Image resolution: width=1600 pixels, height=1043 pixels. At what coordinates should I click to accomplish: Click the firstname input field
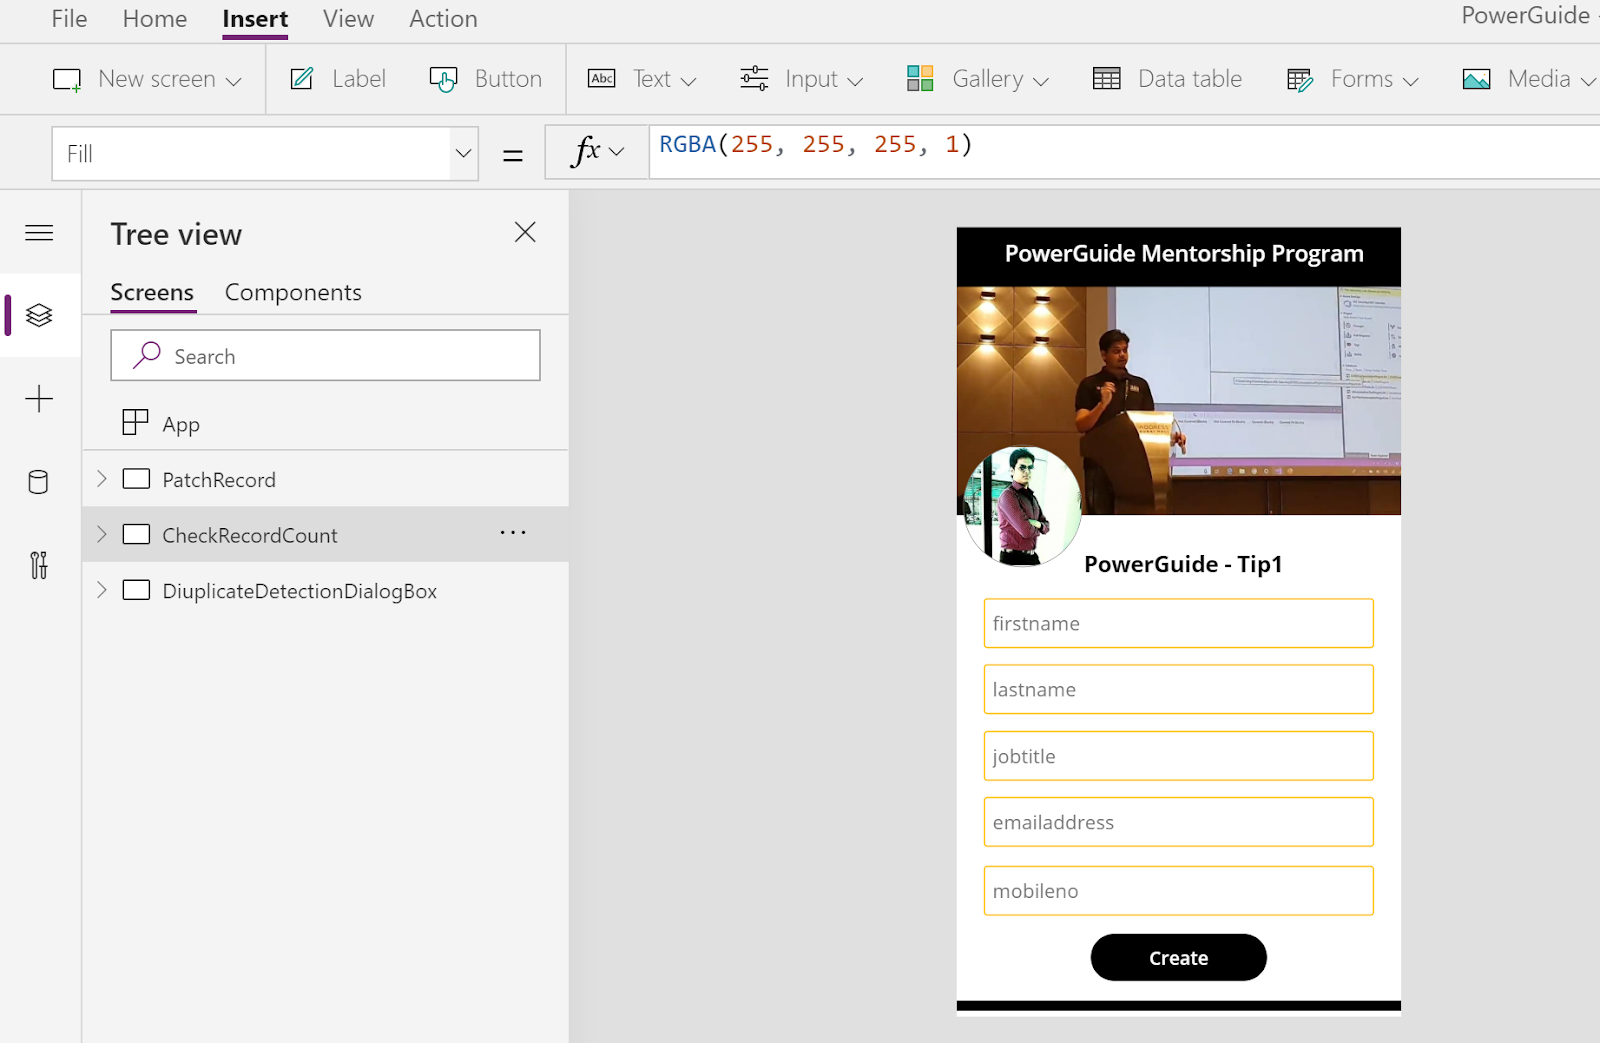(x=1178, y=623)
